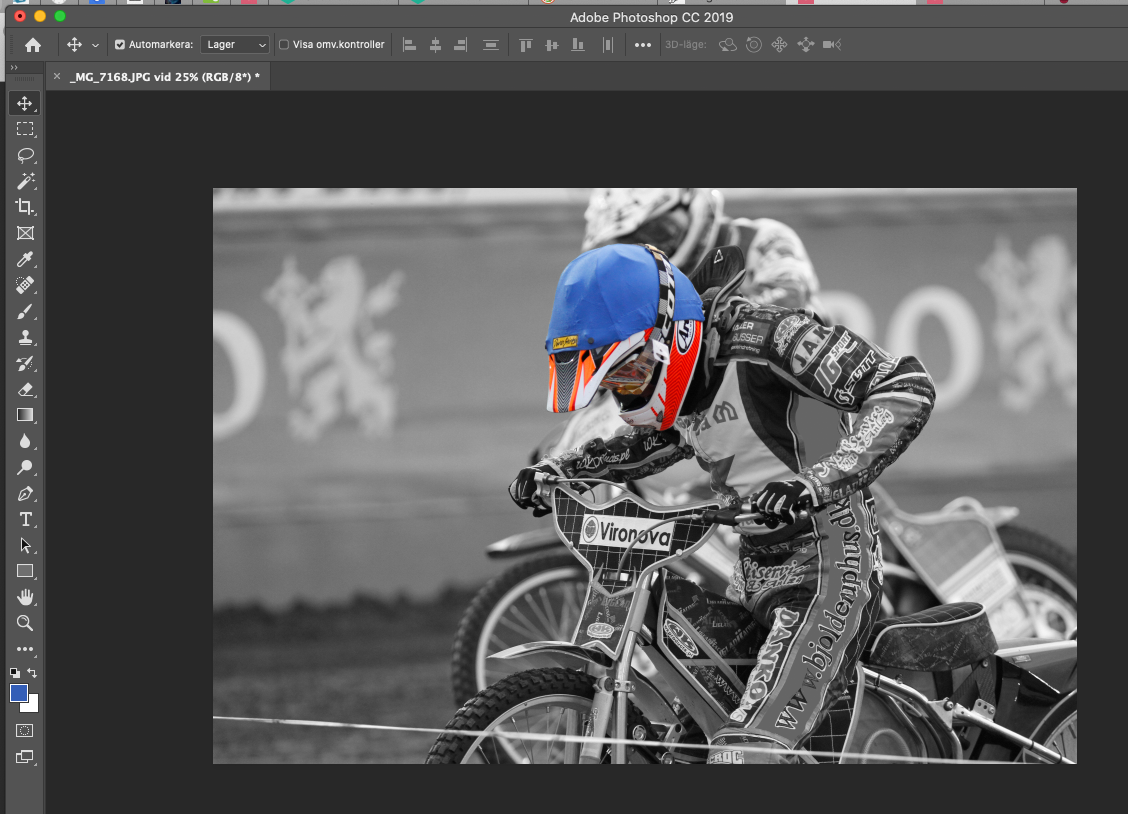Image resolution: width=1128 pixels, height=814 pixels.
Task: Switch to _MG_7168.JPG document tab
Action: [x=165, y=77]
